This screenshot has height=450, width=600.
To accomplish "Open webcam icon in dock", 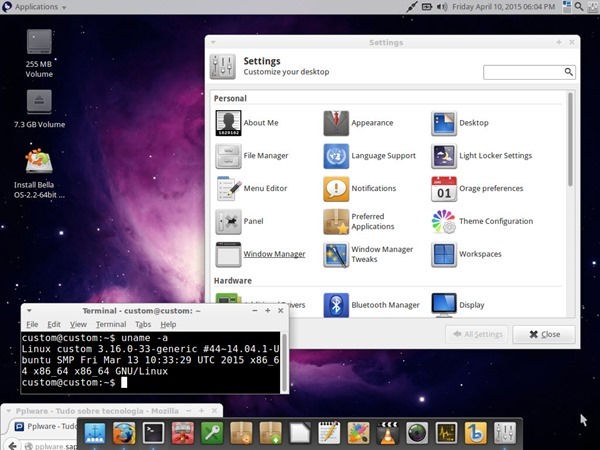I will tap(417, 433).
